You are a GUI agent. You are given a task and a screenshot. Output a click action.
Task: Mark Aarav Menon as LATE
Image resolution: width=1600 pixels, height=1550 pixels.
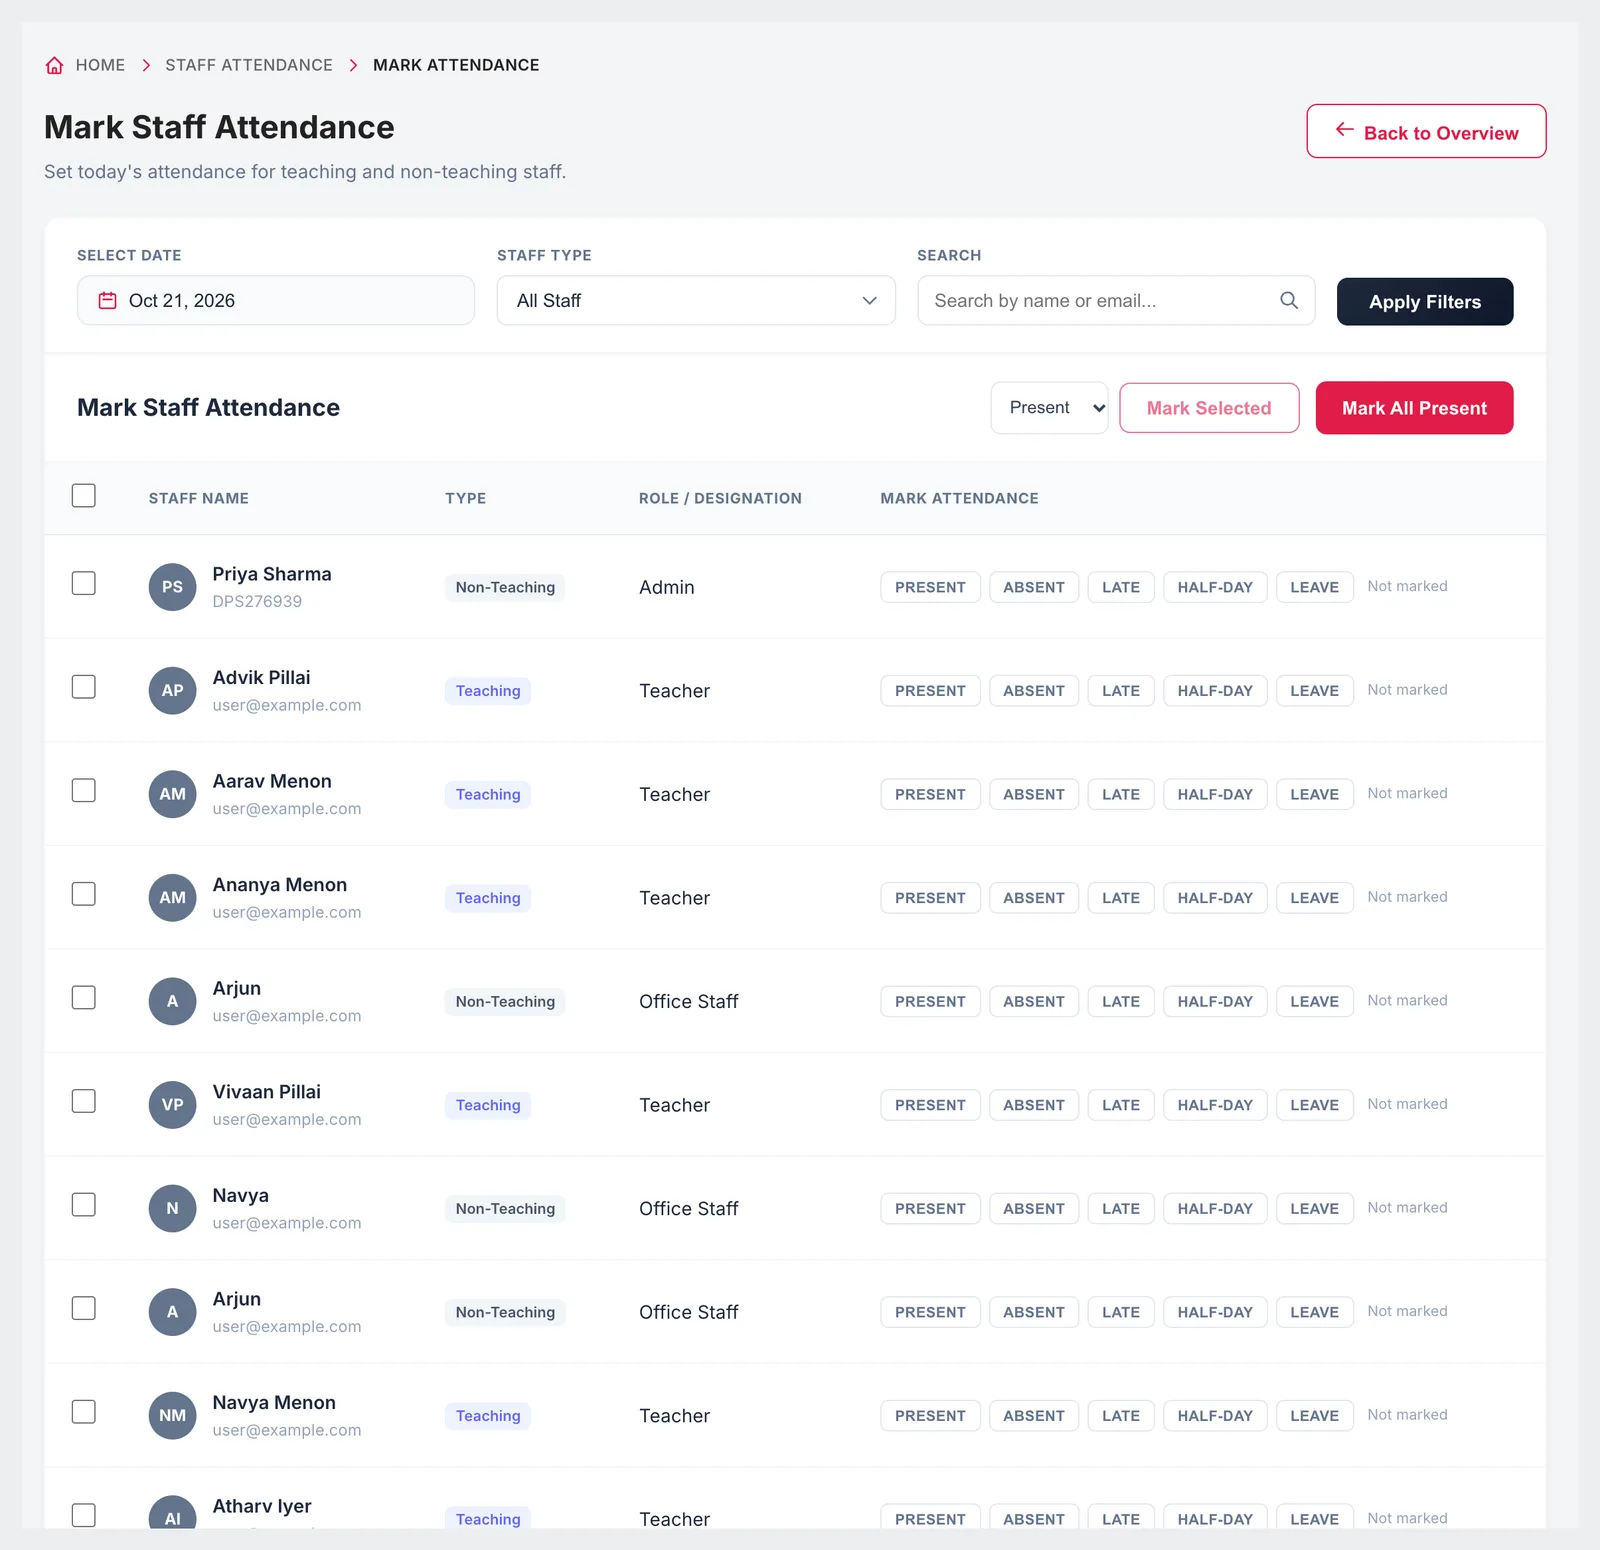[x=1121, y=794]
